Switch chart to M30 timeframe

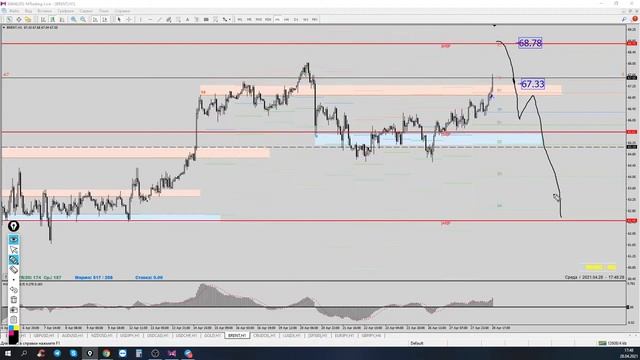tap(268, 19)
